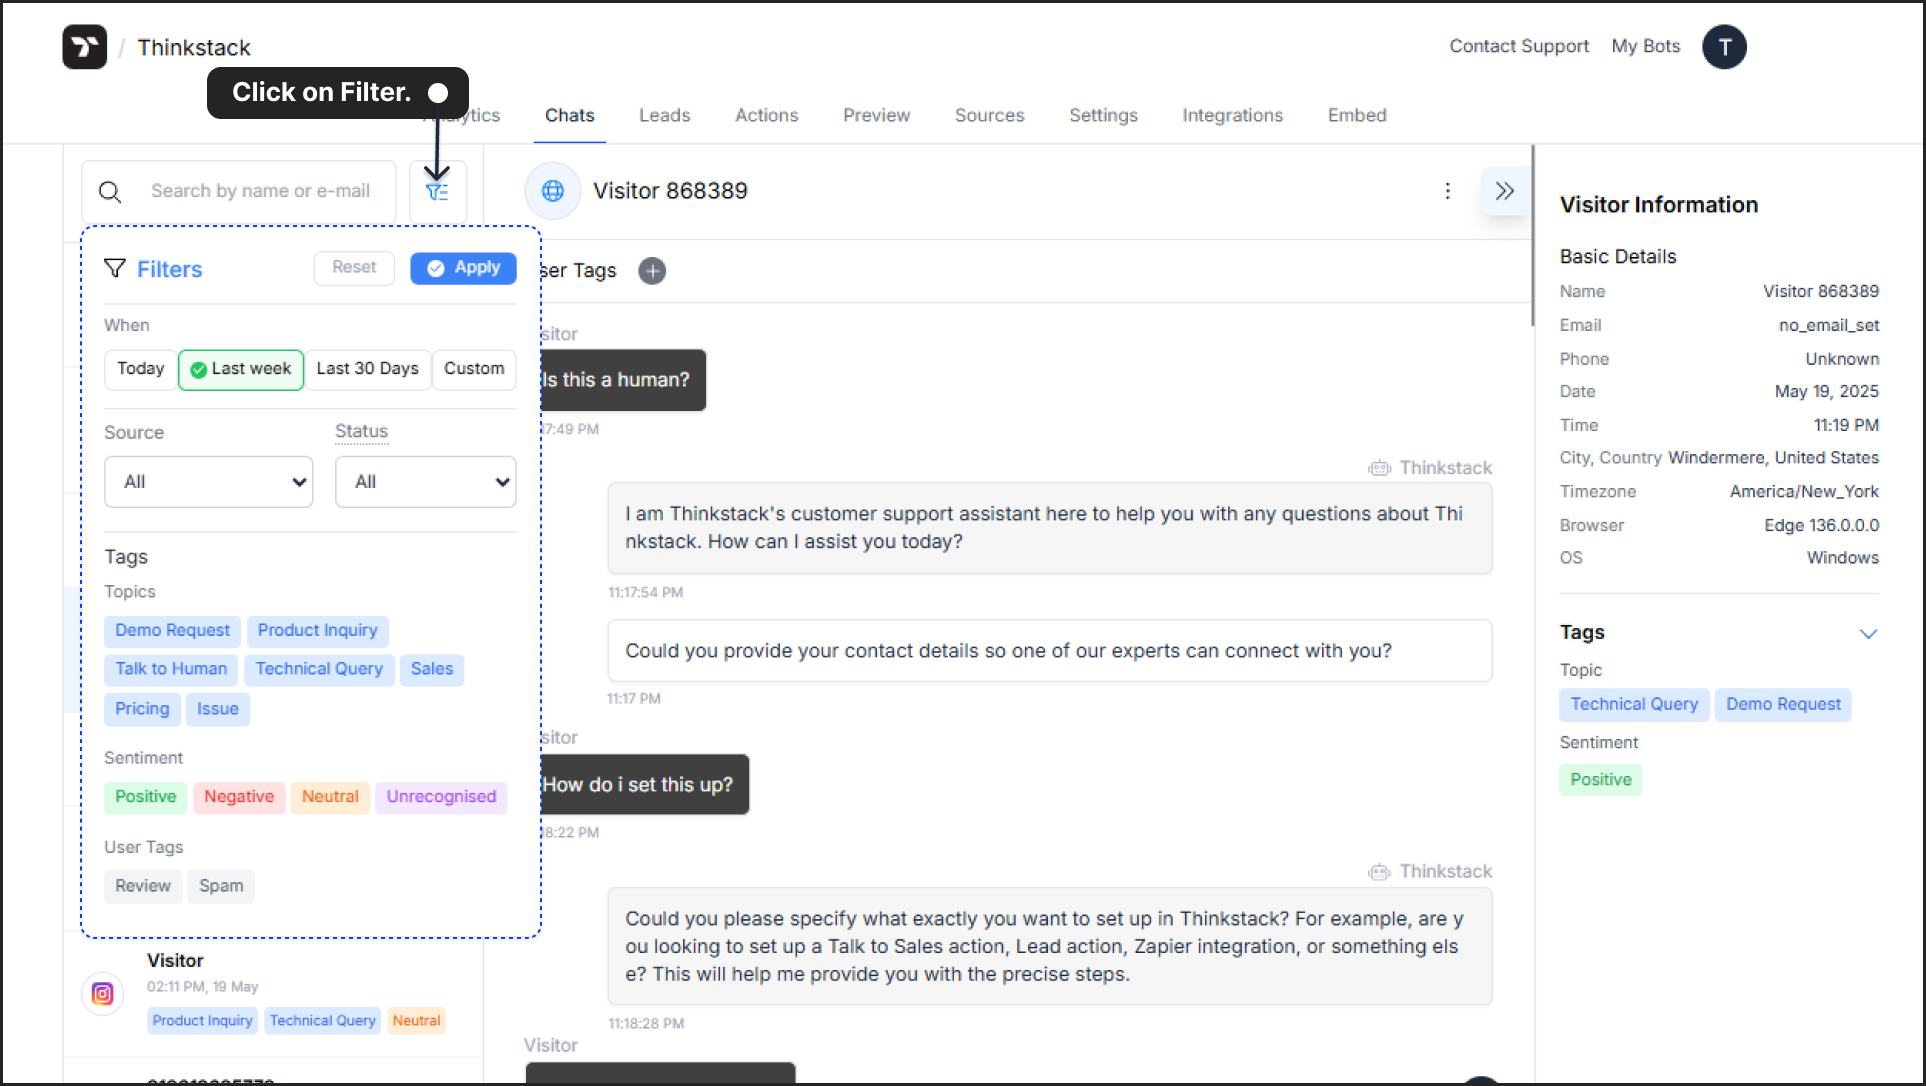Open the three-dot chat options menu
This screenshot has height=1086, width=1926.
tap(1447, 191)
